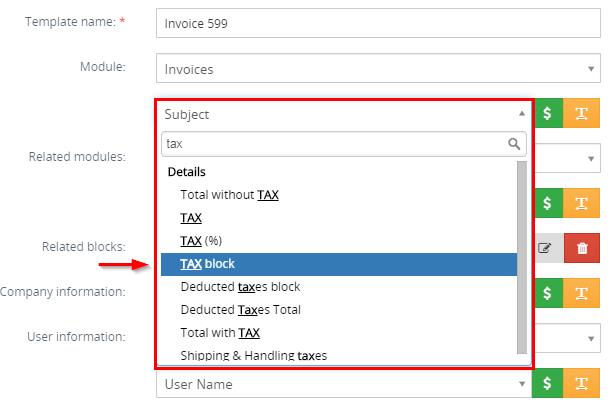Click the green $ button beside User Name dropdown

(547, 384)
